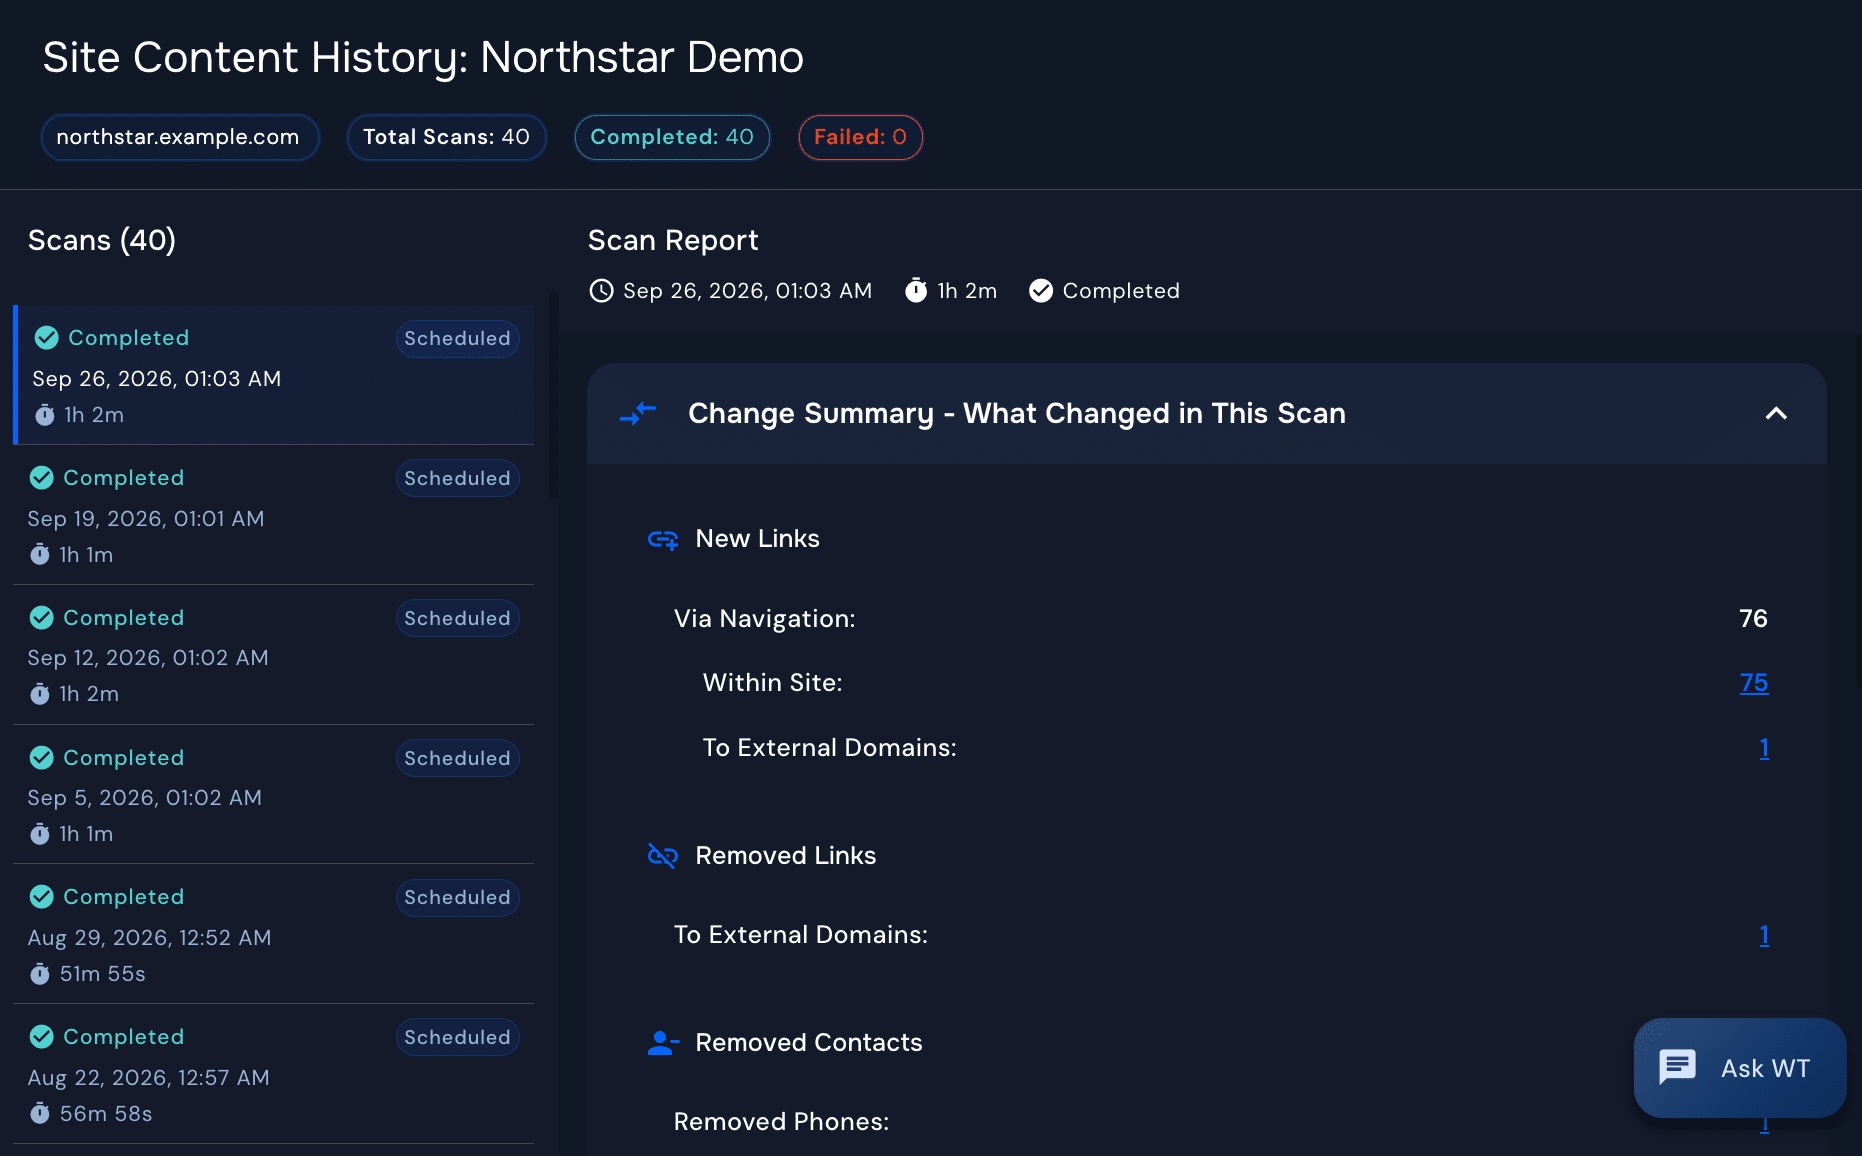Click the Change Summary swap-arrows icon

638,413
